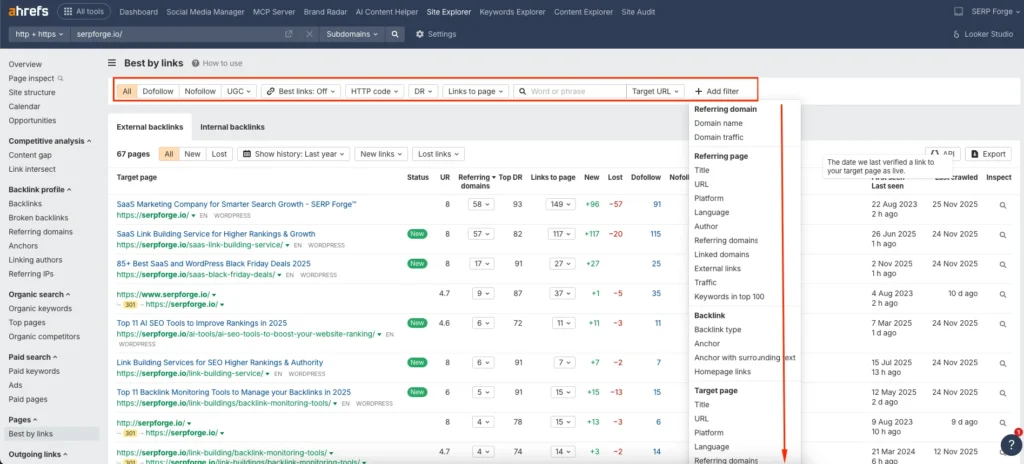Viewport: 1024px width, 464px height.
Task: Click the open-in-new-tab icon in URL bar
Action: [x=289, y=34]
